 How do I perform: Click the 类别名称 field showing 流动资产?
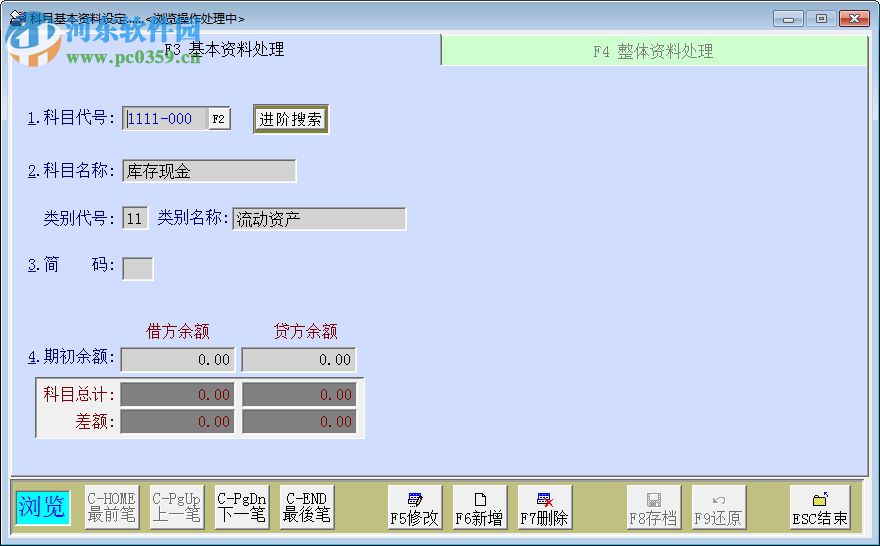tap(319, 219)
